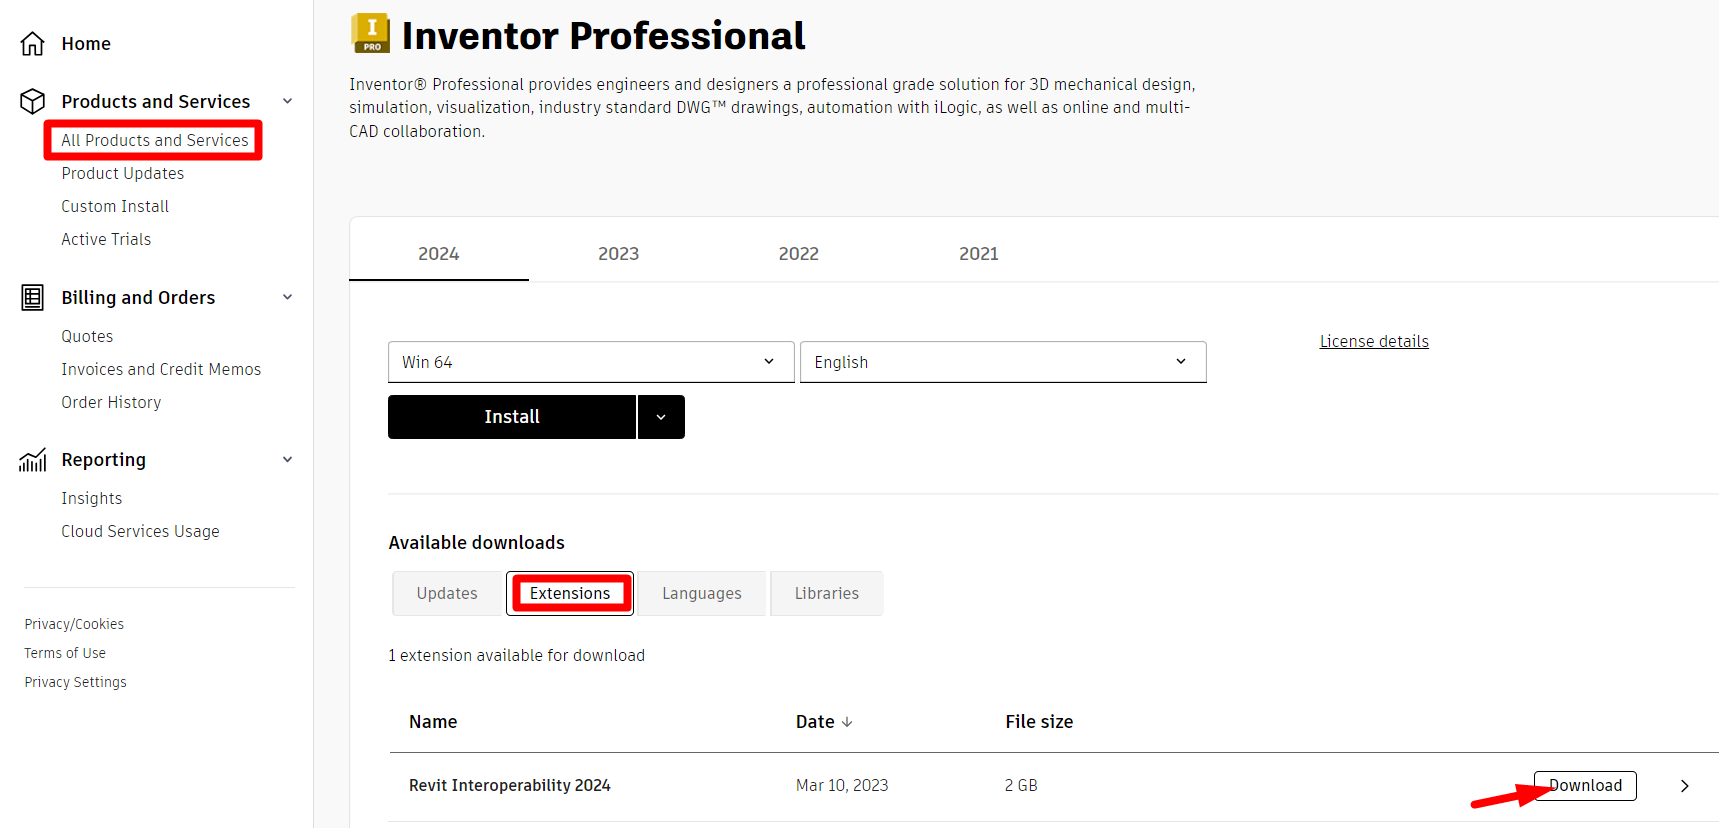The height and width of the screenshot is (828, 1719).
Task: Click the Inventor Professional product logo
Action: point(370,33)
